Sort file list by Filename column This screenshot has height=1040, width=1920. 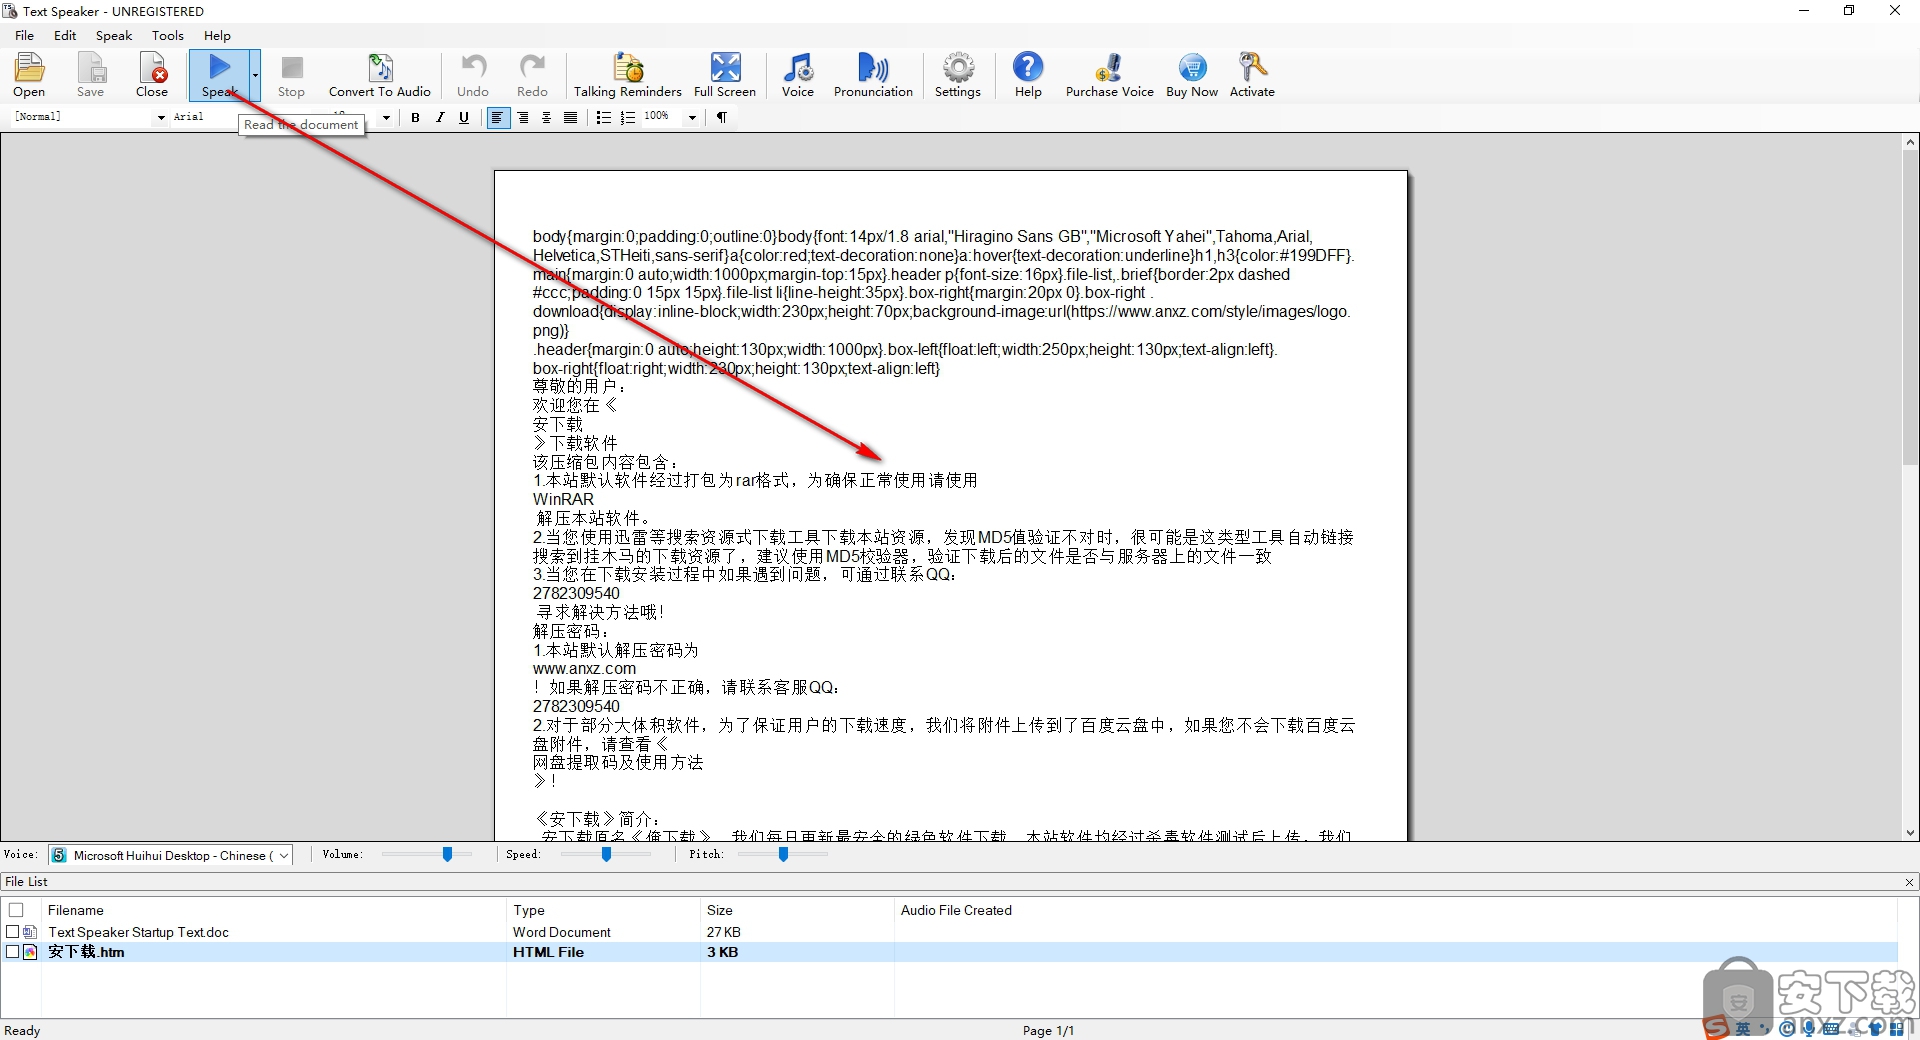[x=274, y=910]
